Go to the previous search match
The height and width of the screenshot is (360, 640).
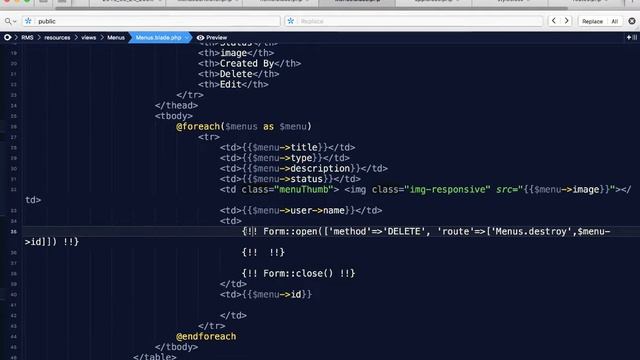point(553,21)
